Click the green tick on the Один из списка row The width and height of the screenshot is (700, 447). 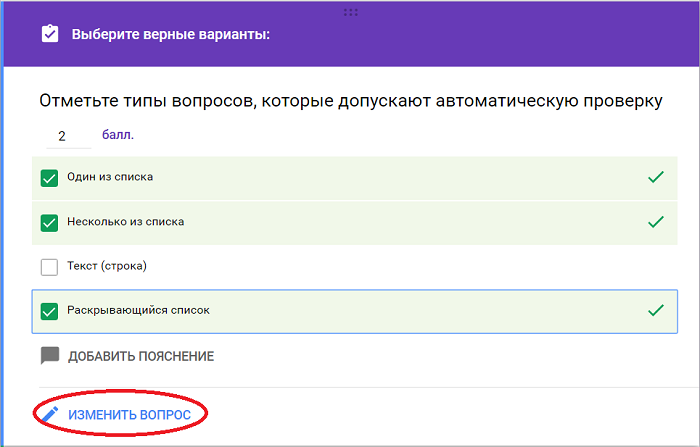[x=656, y=177]
